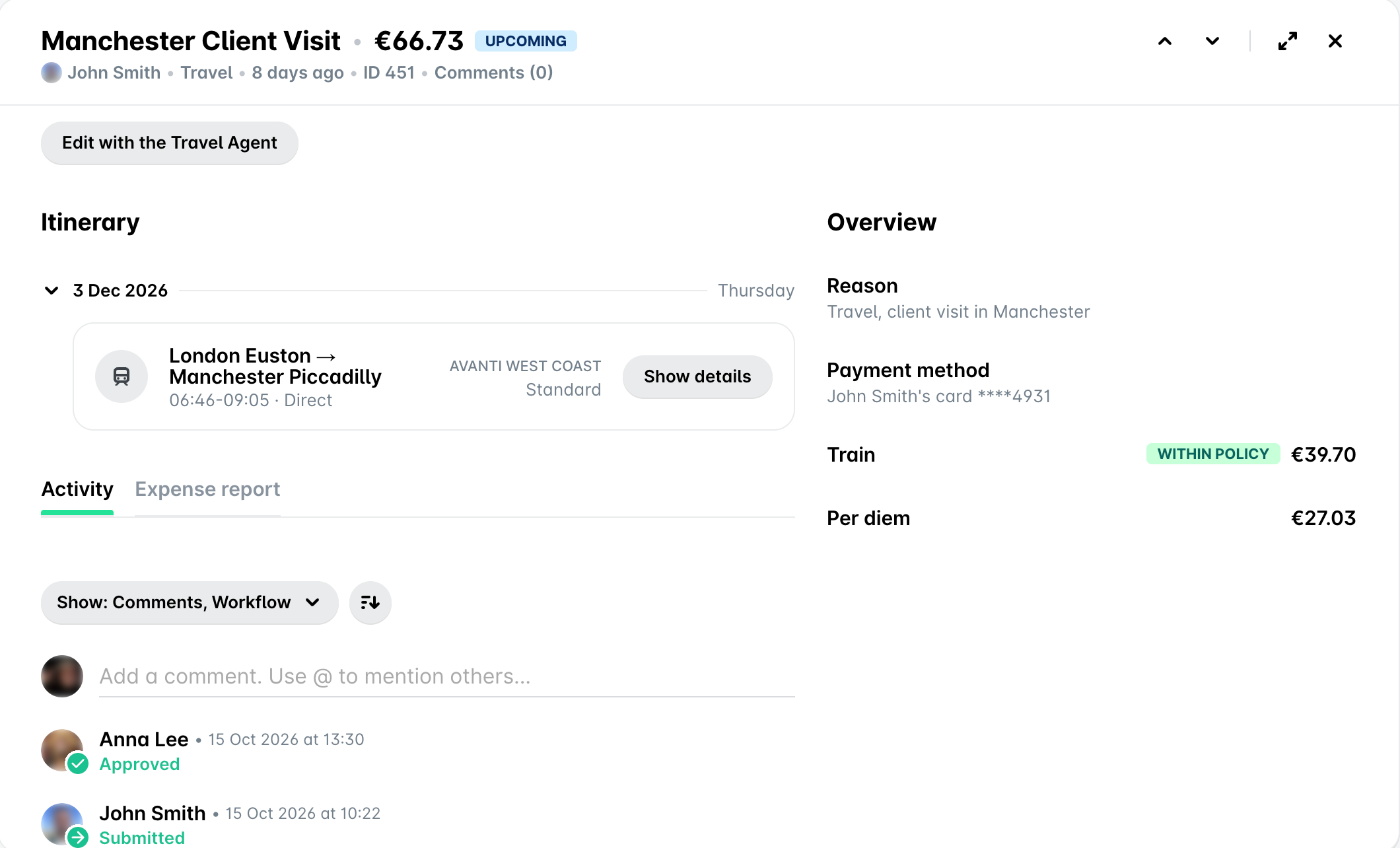Click the Approved status under Anna Lee
Viewport: 1400px width, 848px height.
[x=140, y=764]
